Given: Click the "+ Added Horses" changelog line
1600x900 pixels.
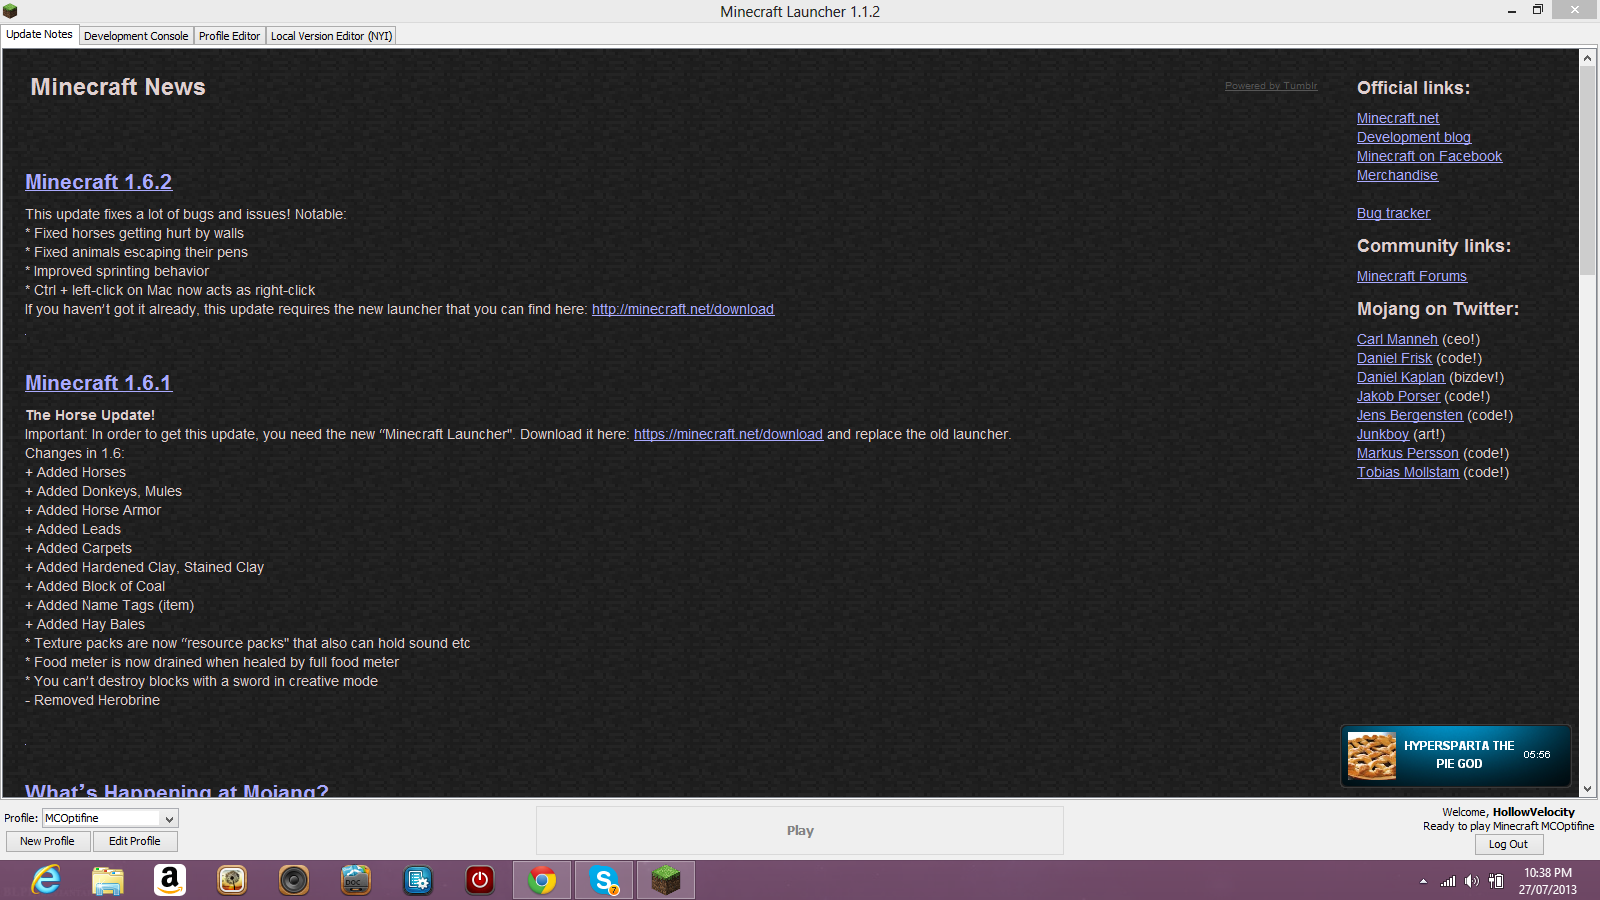Looking at the screenshot, I should click(76, 472).
